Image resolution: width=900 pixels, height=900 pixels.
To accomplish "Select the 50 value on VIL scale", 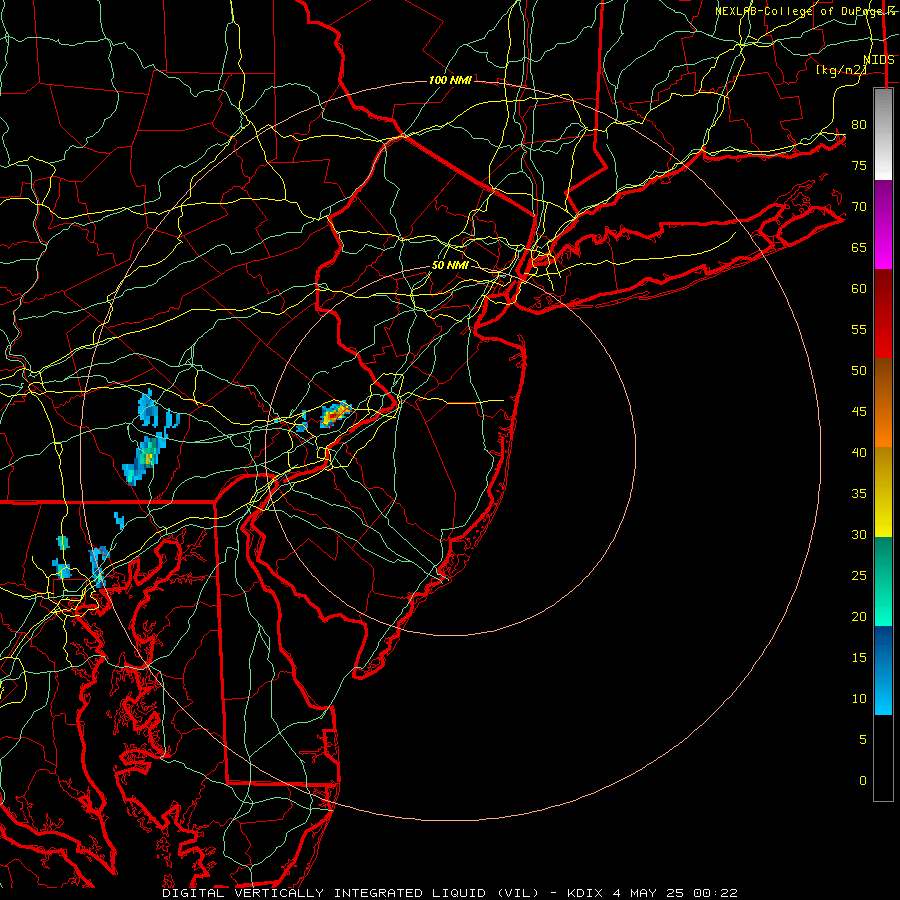I will 859,370.
